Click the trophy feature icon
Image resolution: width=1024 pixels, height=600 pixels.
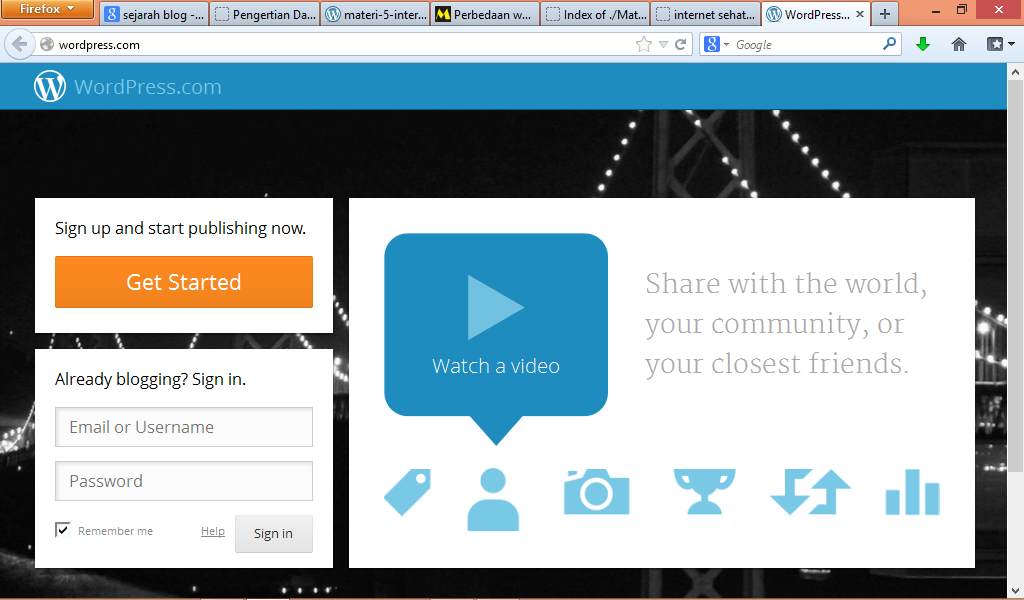point(704,491)
